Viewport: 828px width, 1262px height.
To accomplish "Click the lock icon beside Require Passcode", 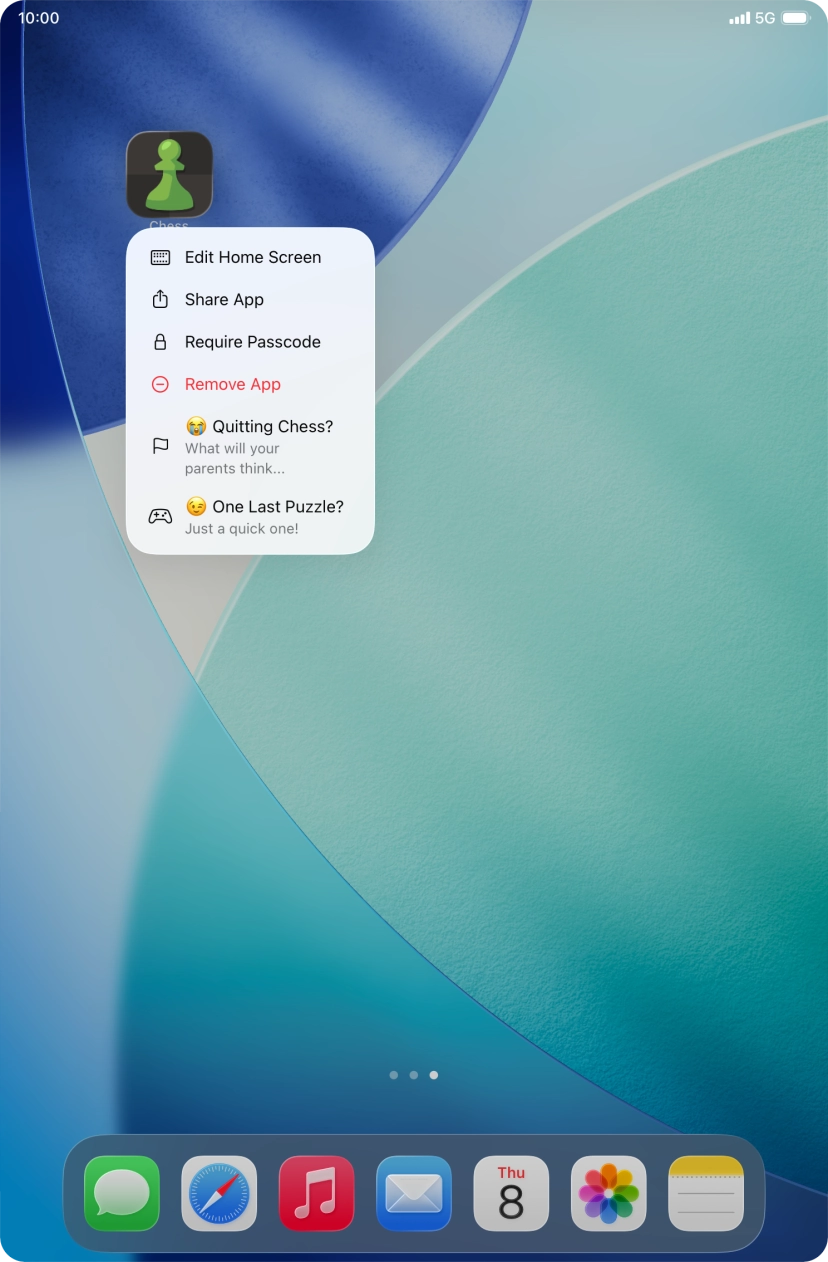I will click(160, 342).
